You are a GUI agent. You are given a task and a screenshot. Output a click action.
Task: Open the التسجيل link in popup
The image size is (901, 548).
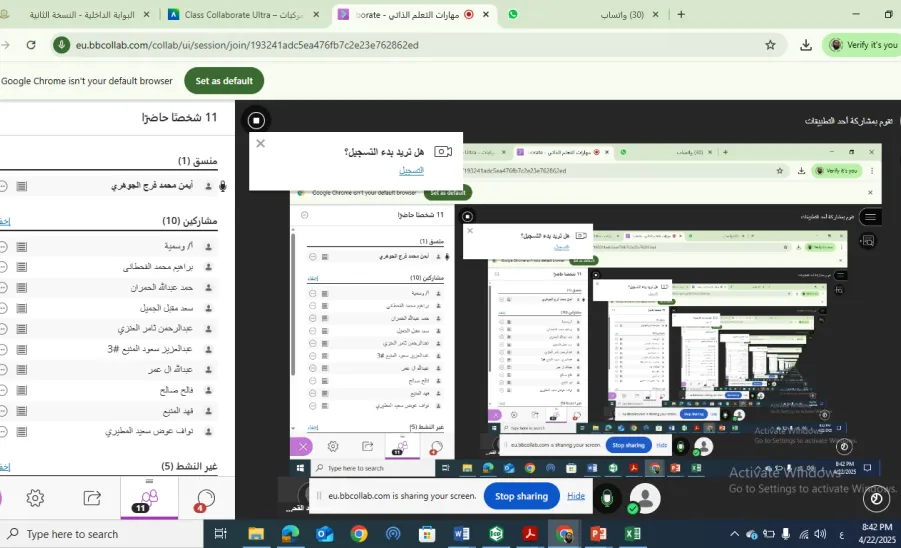411,171
